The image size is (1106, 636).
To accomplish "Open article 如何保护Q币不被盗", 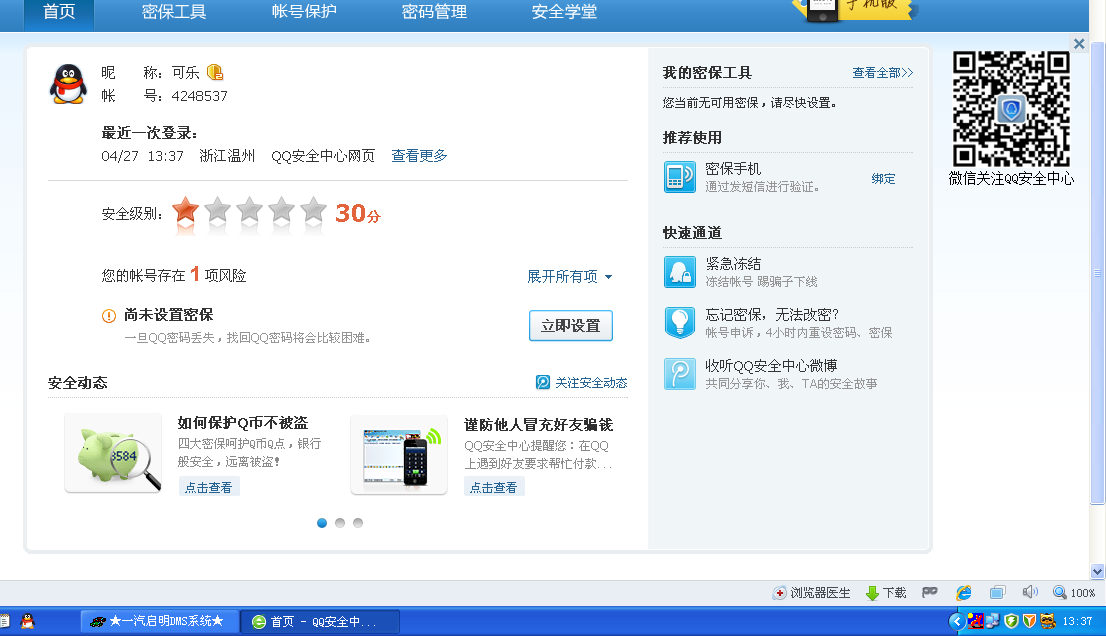I will coord(243,423).
